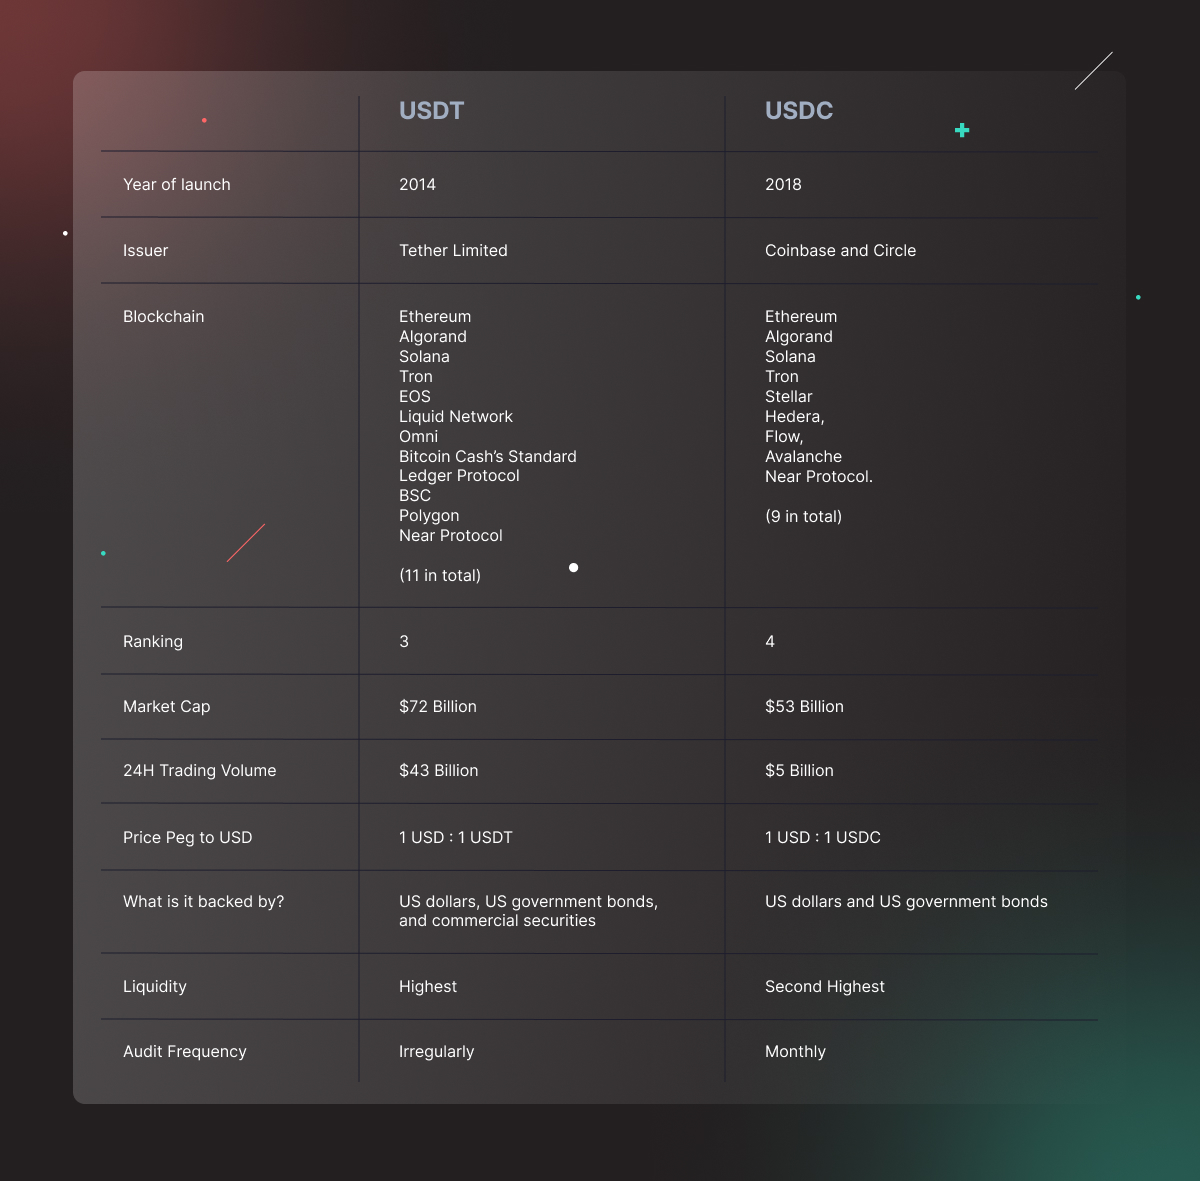
Task: Click 'Tether Limited' issuer cell
Action: (x=453, y=250)
